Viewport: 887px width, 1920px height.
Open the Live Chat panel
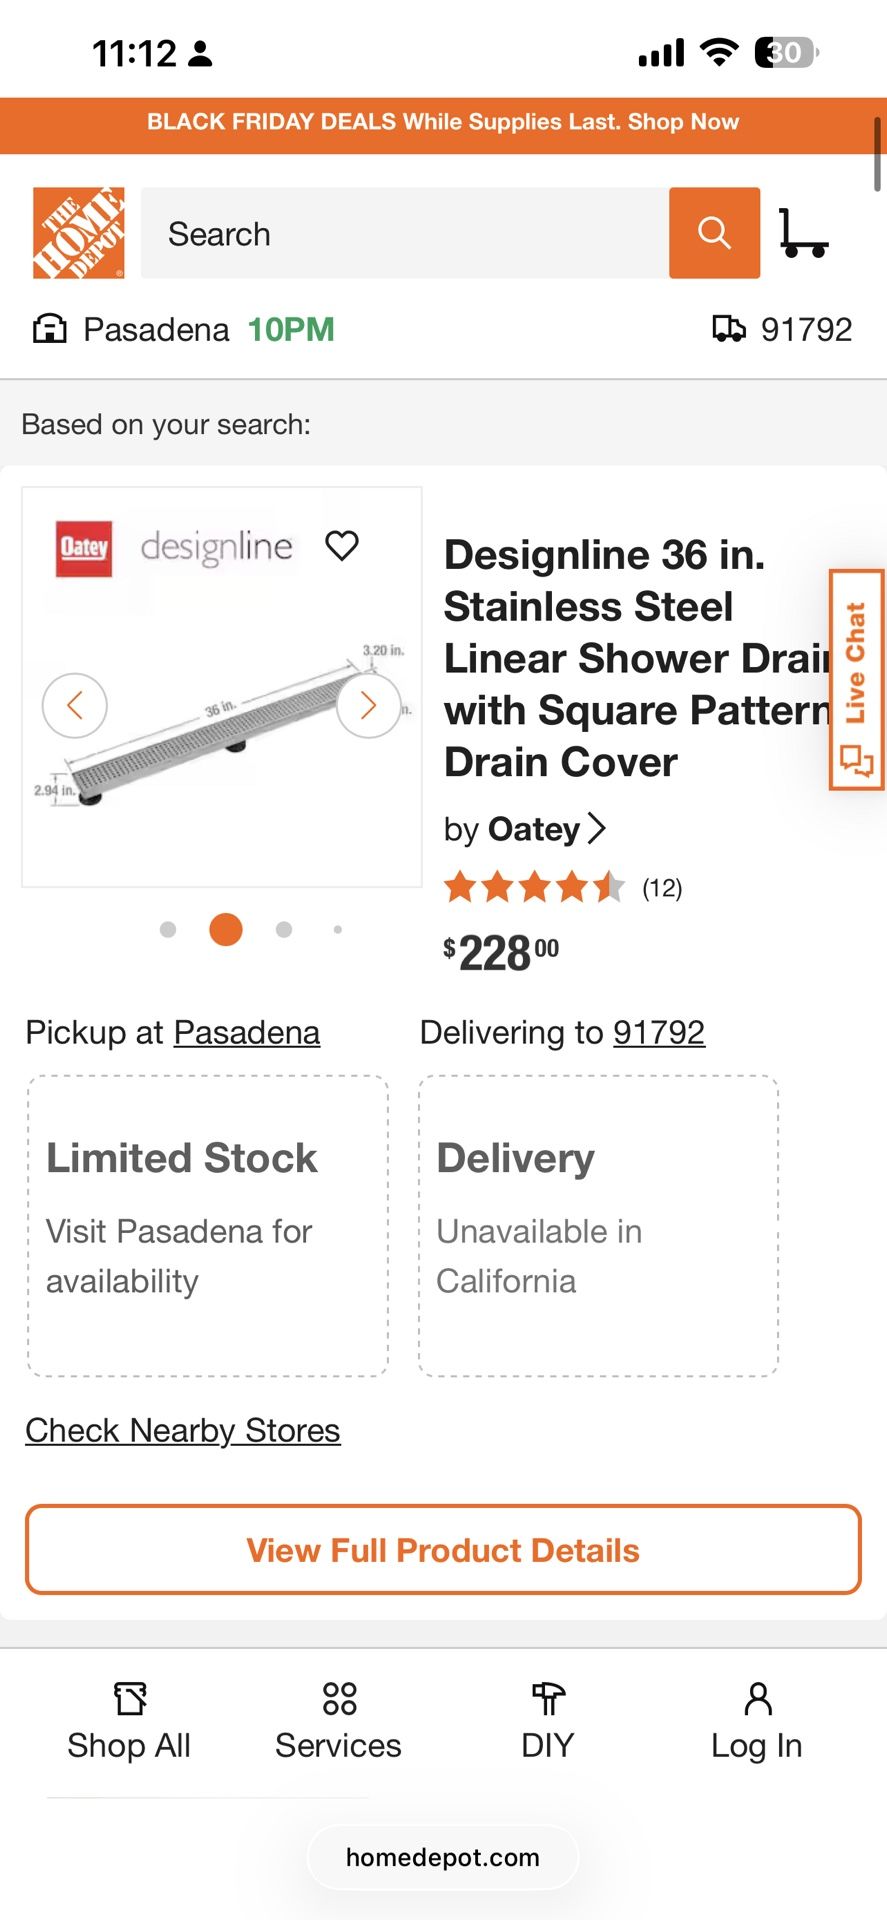(856, 680)
